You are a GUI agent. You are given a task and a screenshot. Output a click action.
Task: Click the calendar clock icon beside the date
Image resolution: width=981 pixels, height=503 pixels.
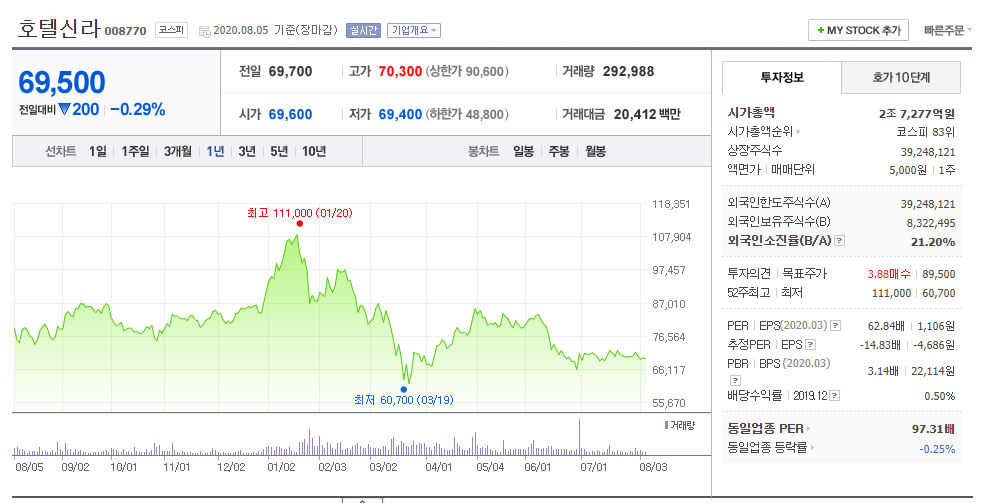205,31
